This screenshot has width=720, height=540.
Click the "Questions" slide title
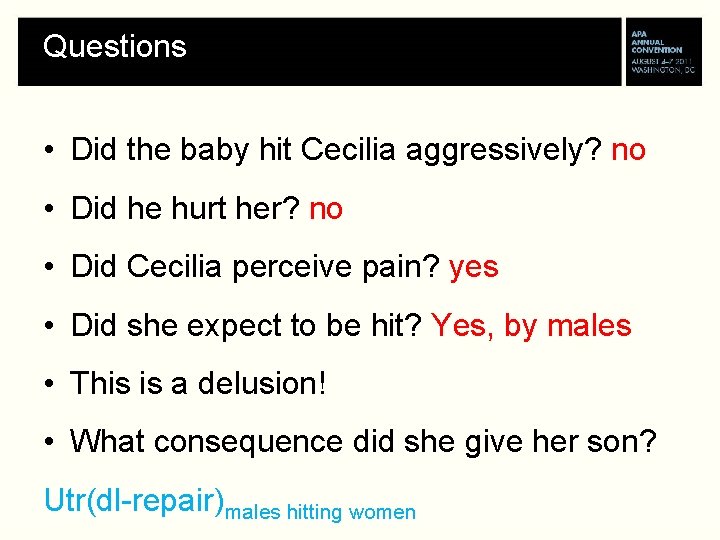click(x=114, y=47)
